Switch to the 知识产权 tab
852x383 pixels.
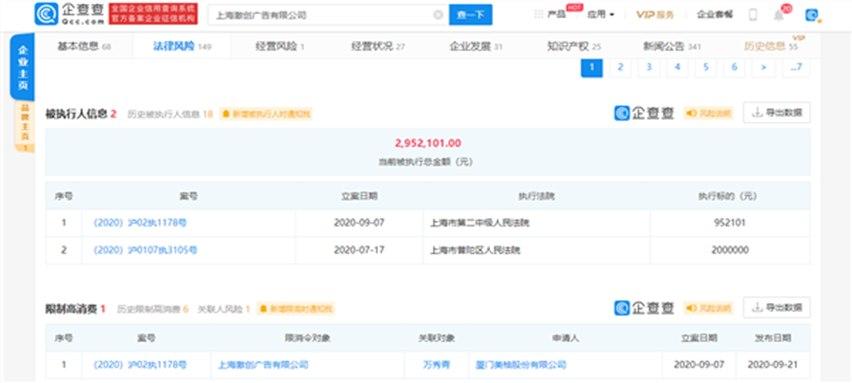[574, 47]
